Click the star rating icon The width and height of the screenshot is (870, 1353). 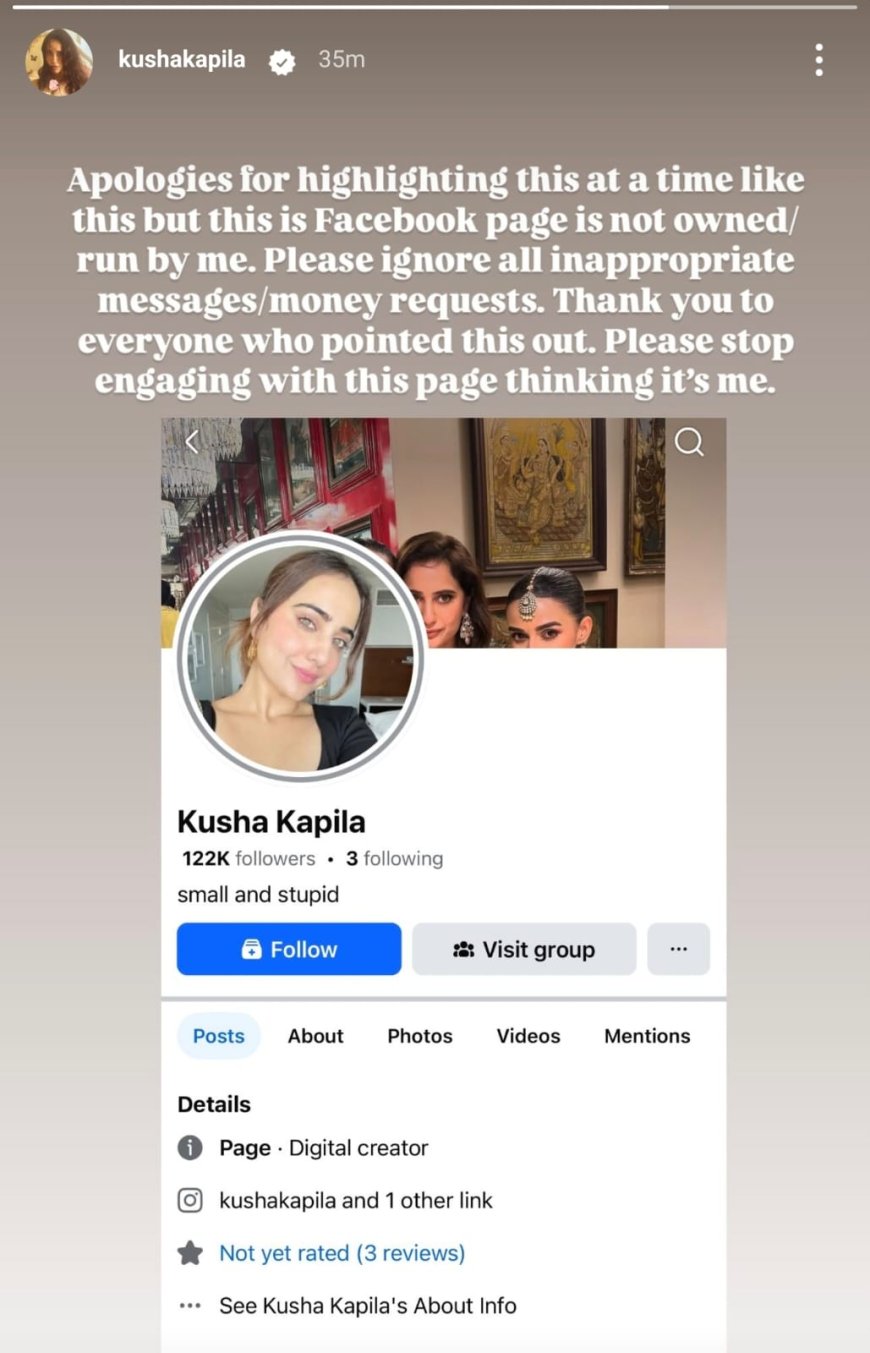[x=190, y=1253]
